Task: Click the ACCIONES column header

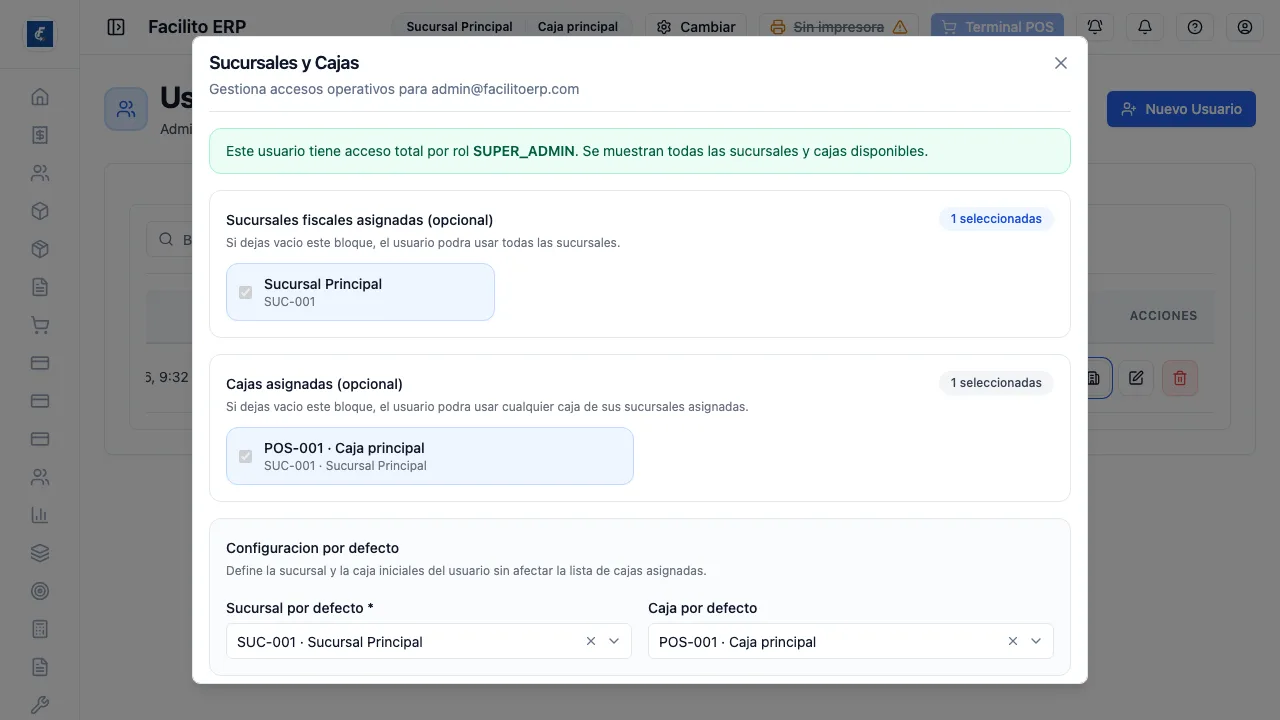Action: 1163,315
